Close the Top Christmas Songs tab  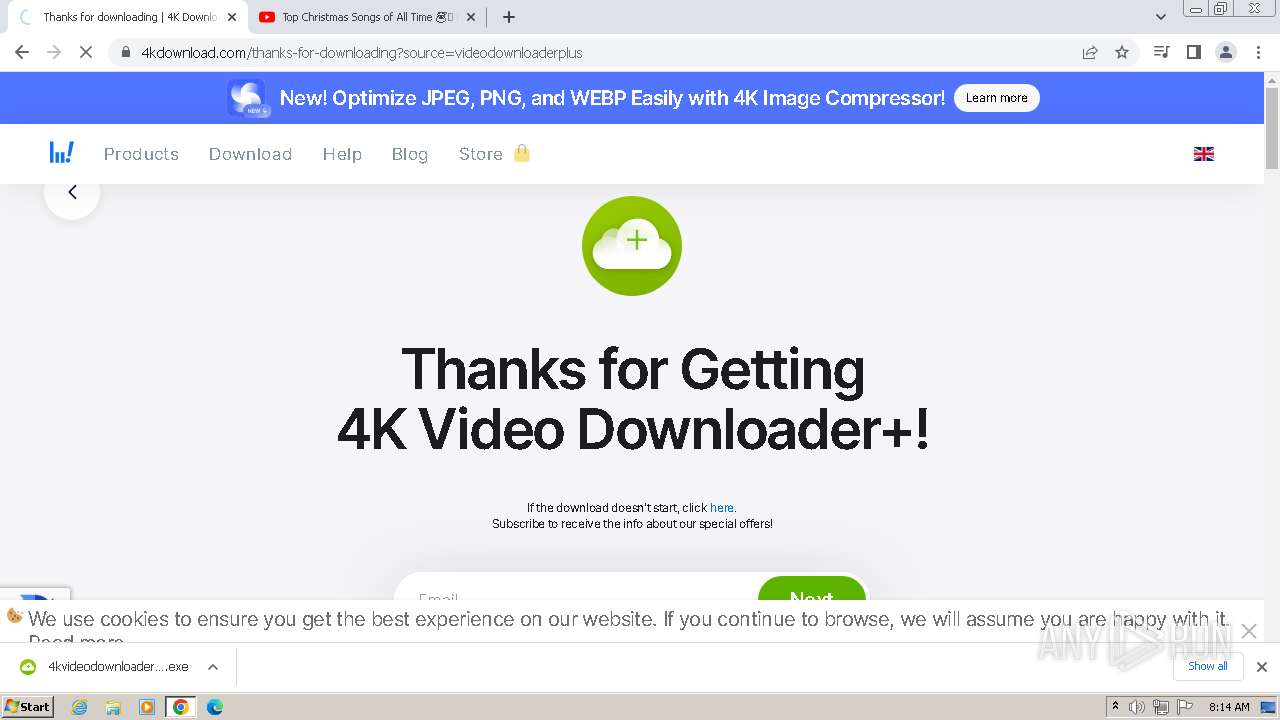(471, 17)
